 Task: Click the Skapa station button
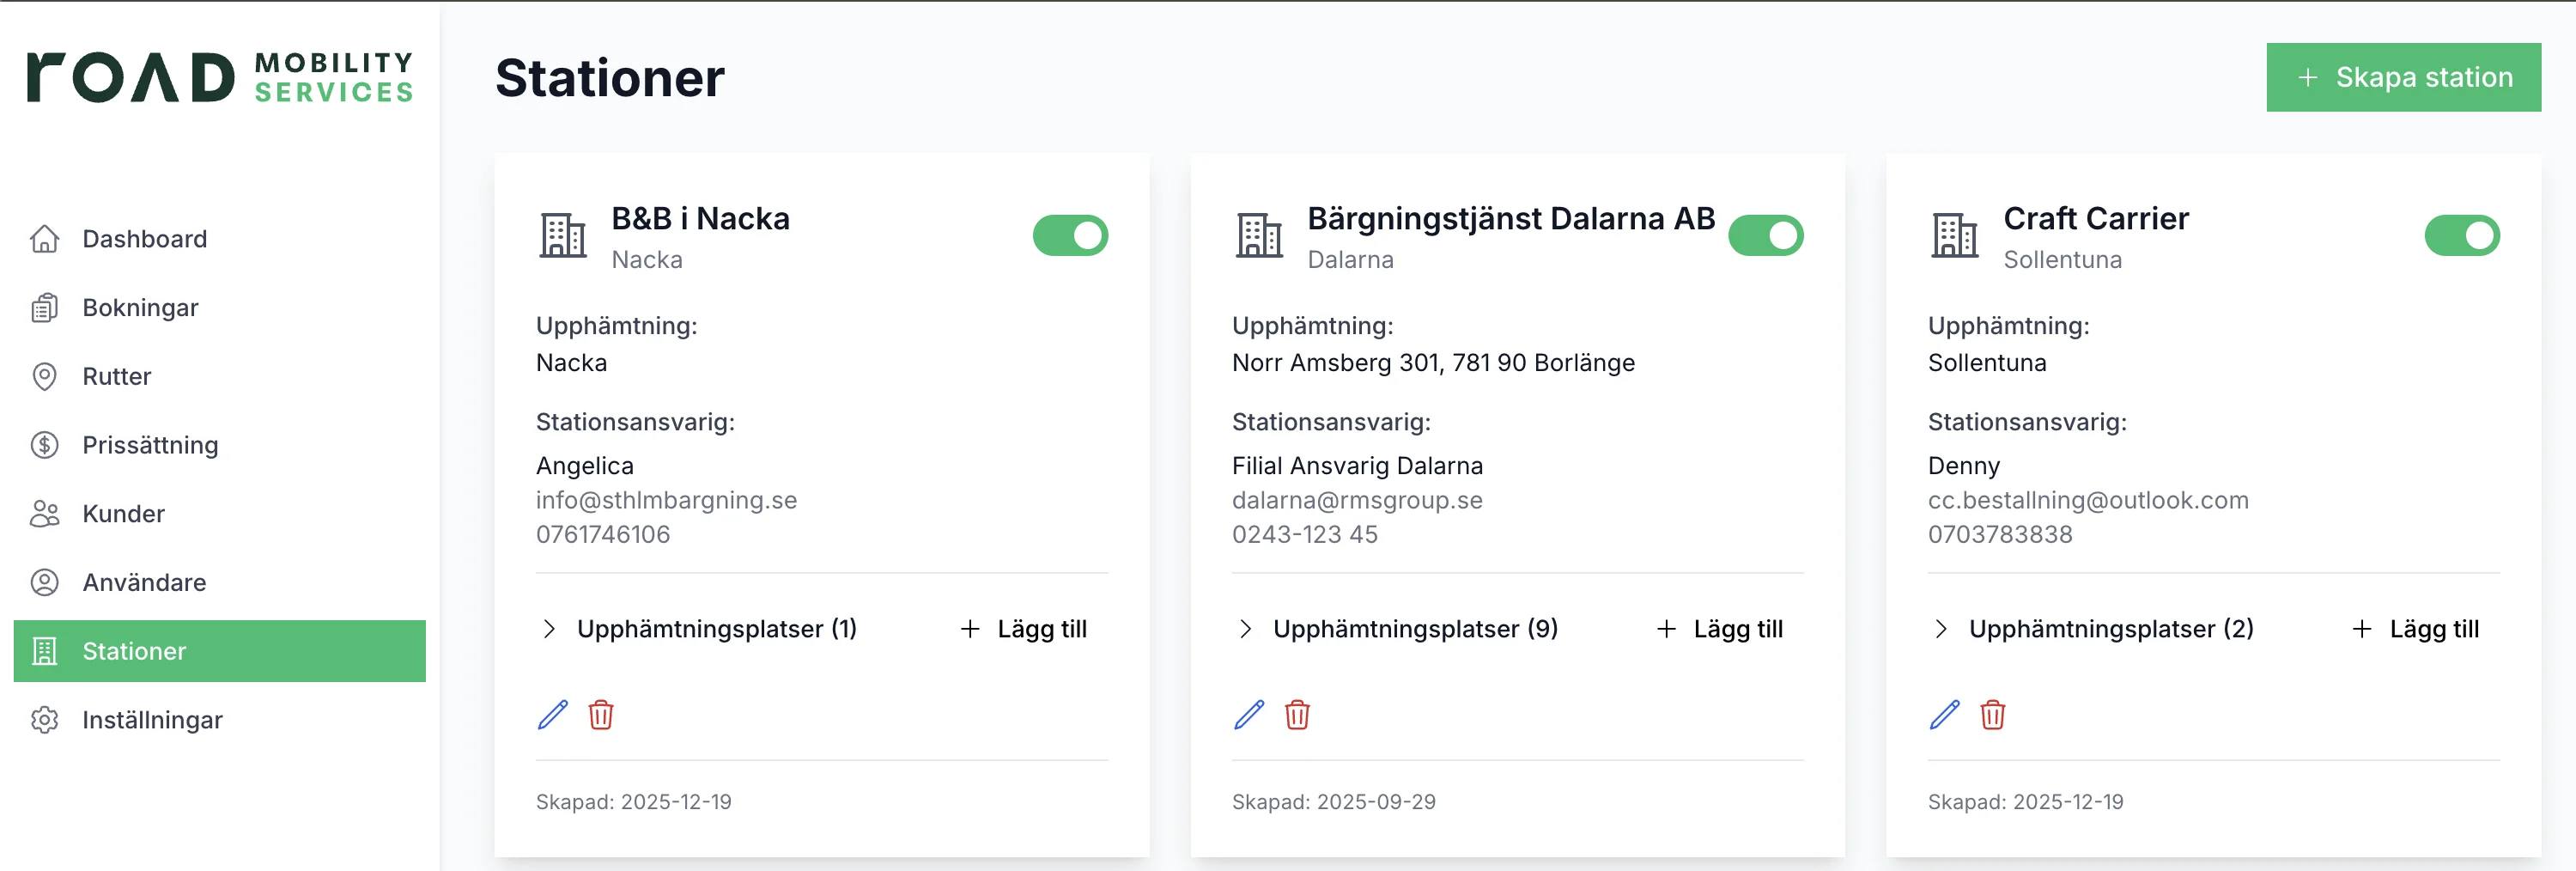[x=2404, y=76]
